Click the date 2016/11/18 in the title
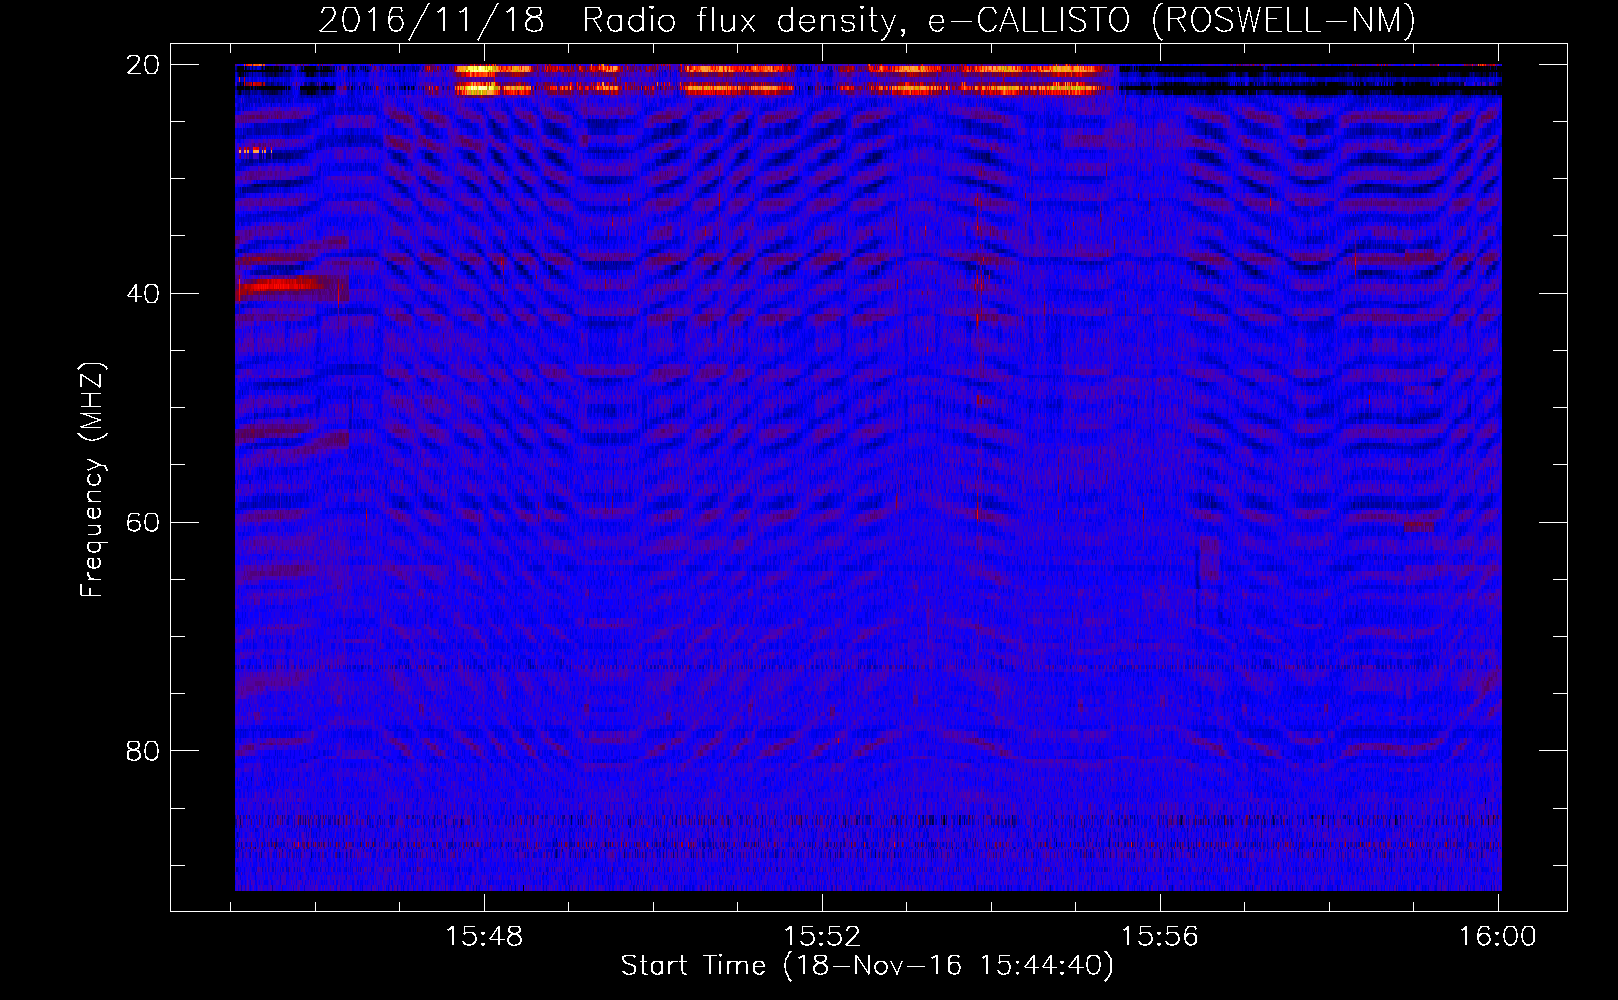1618x1000 pixels. pos(431,20)
